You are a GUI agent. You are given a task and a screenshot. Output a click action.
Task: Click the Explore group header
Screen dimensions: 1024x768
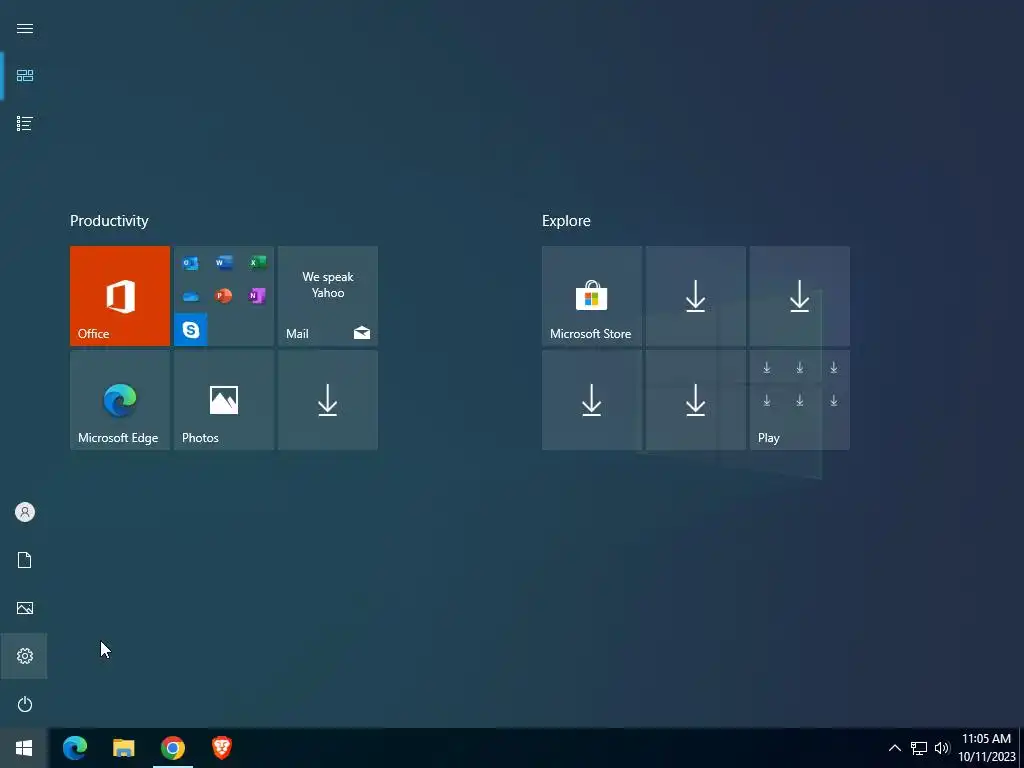click(566, 221)
